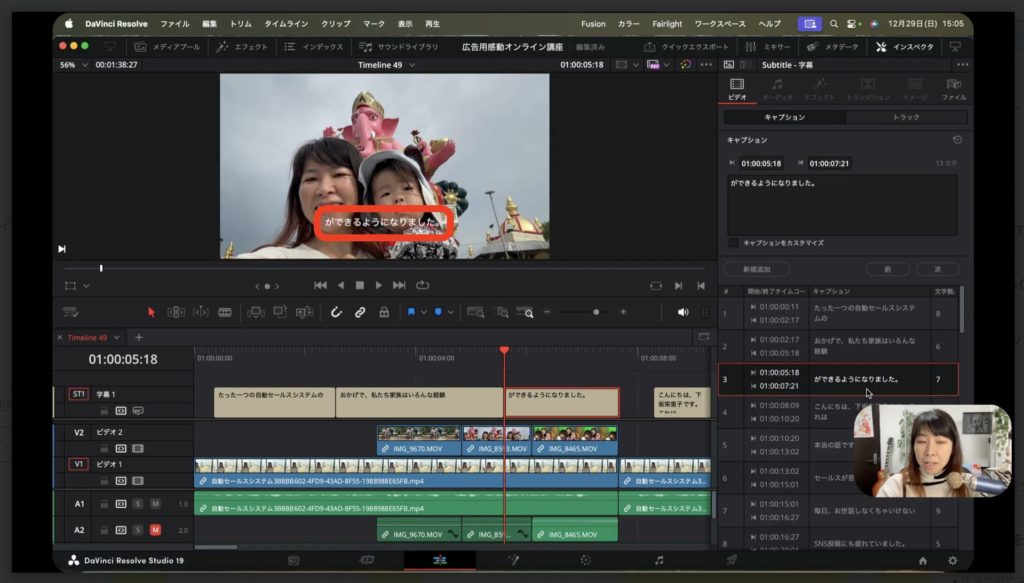Enable the キャプションをカスタマイズ checkbox

tap(734, 243)
